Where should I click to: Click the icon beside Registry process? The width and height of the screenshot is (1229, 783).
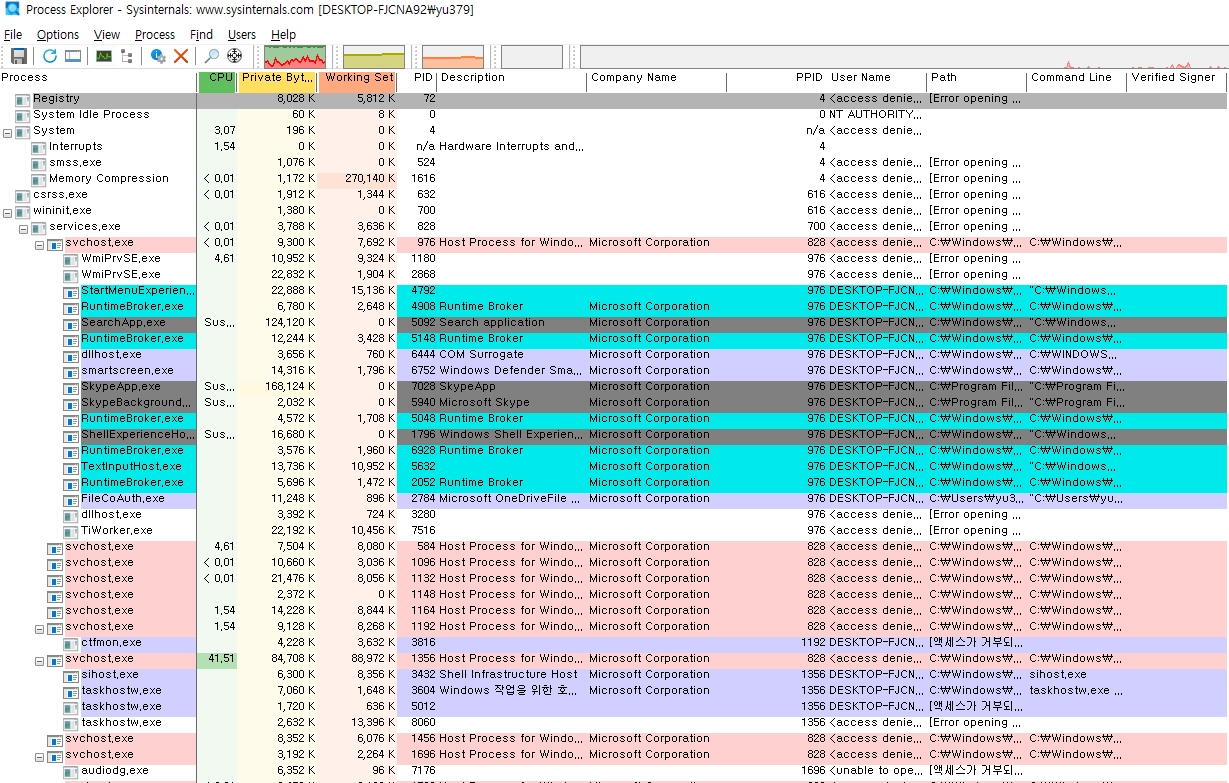click(23, 99)
